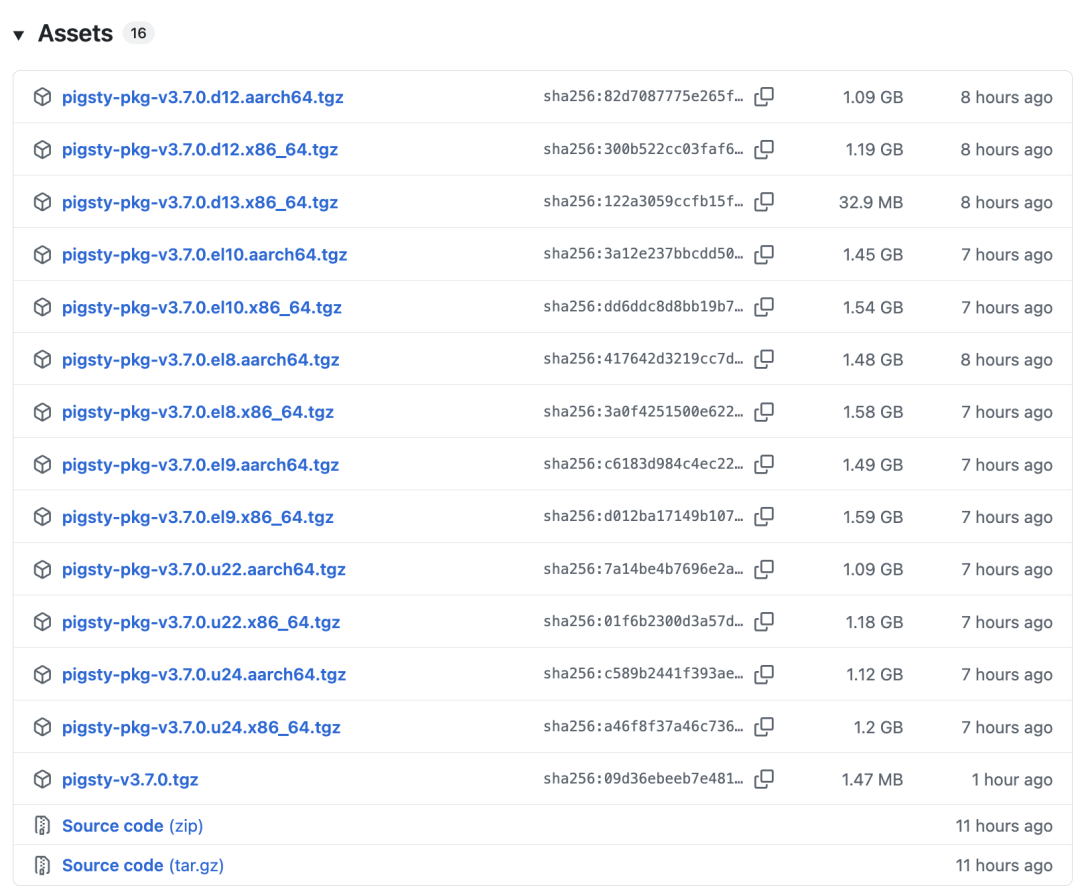
Task: Select hash text sha256:417642d3219cc7d…
Action: (643, 359)
